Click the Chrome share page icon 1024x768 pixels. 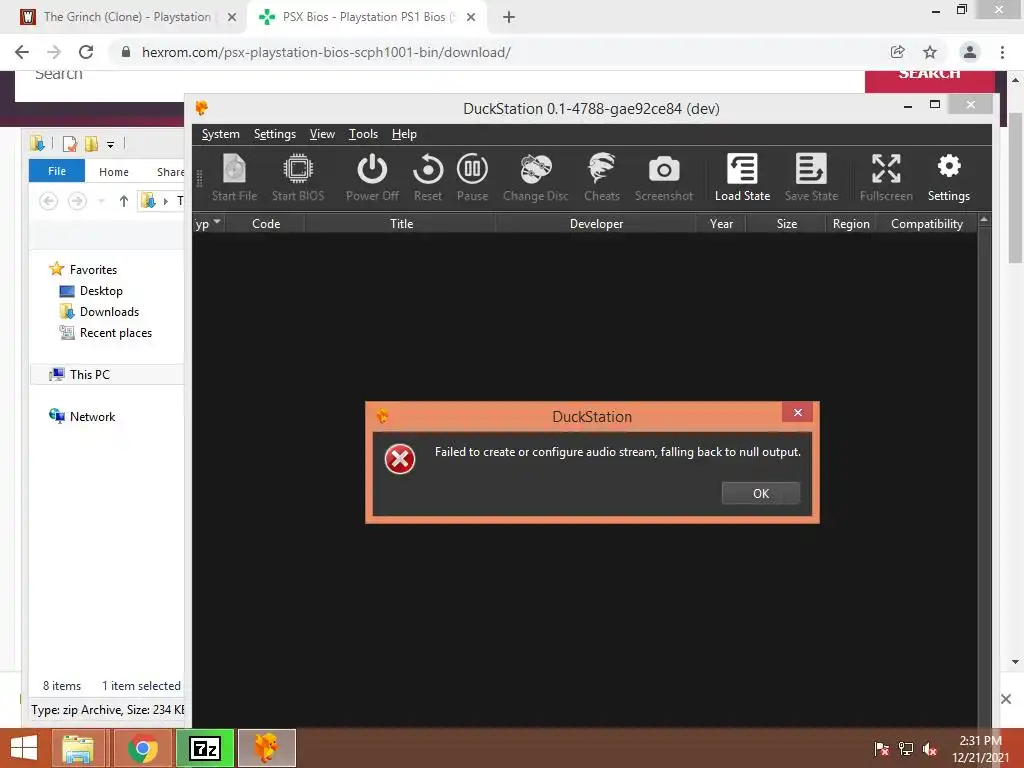(898, 52)
